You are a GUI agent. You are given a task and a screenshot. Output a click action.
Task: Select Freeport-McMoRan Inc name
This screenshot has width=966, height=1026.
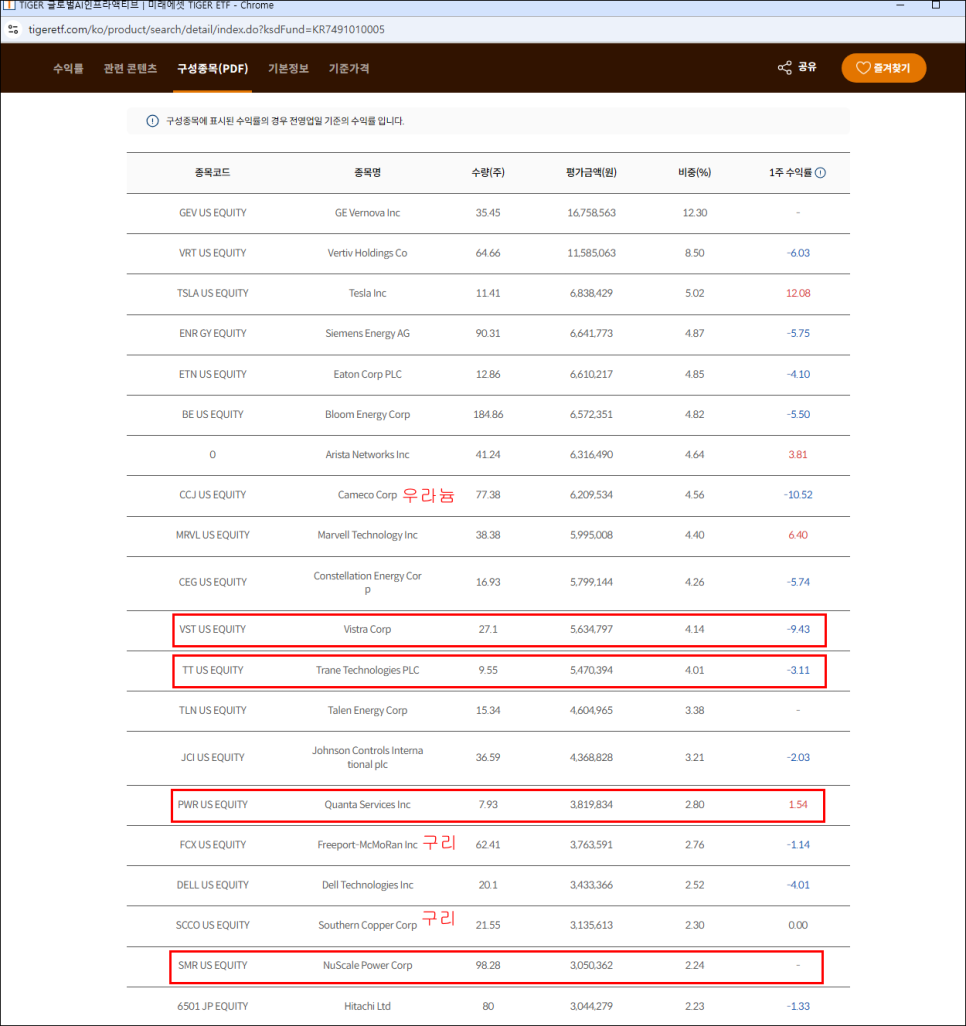[367, 845]
